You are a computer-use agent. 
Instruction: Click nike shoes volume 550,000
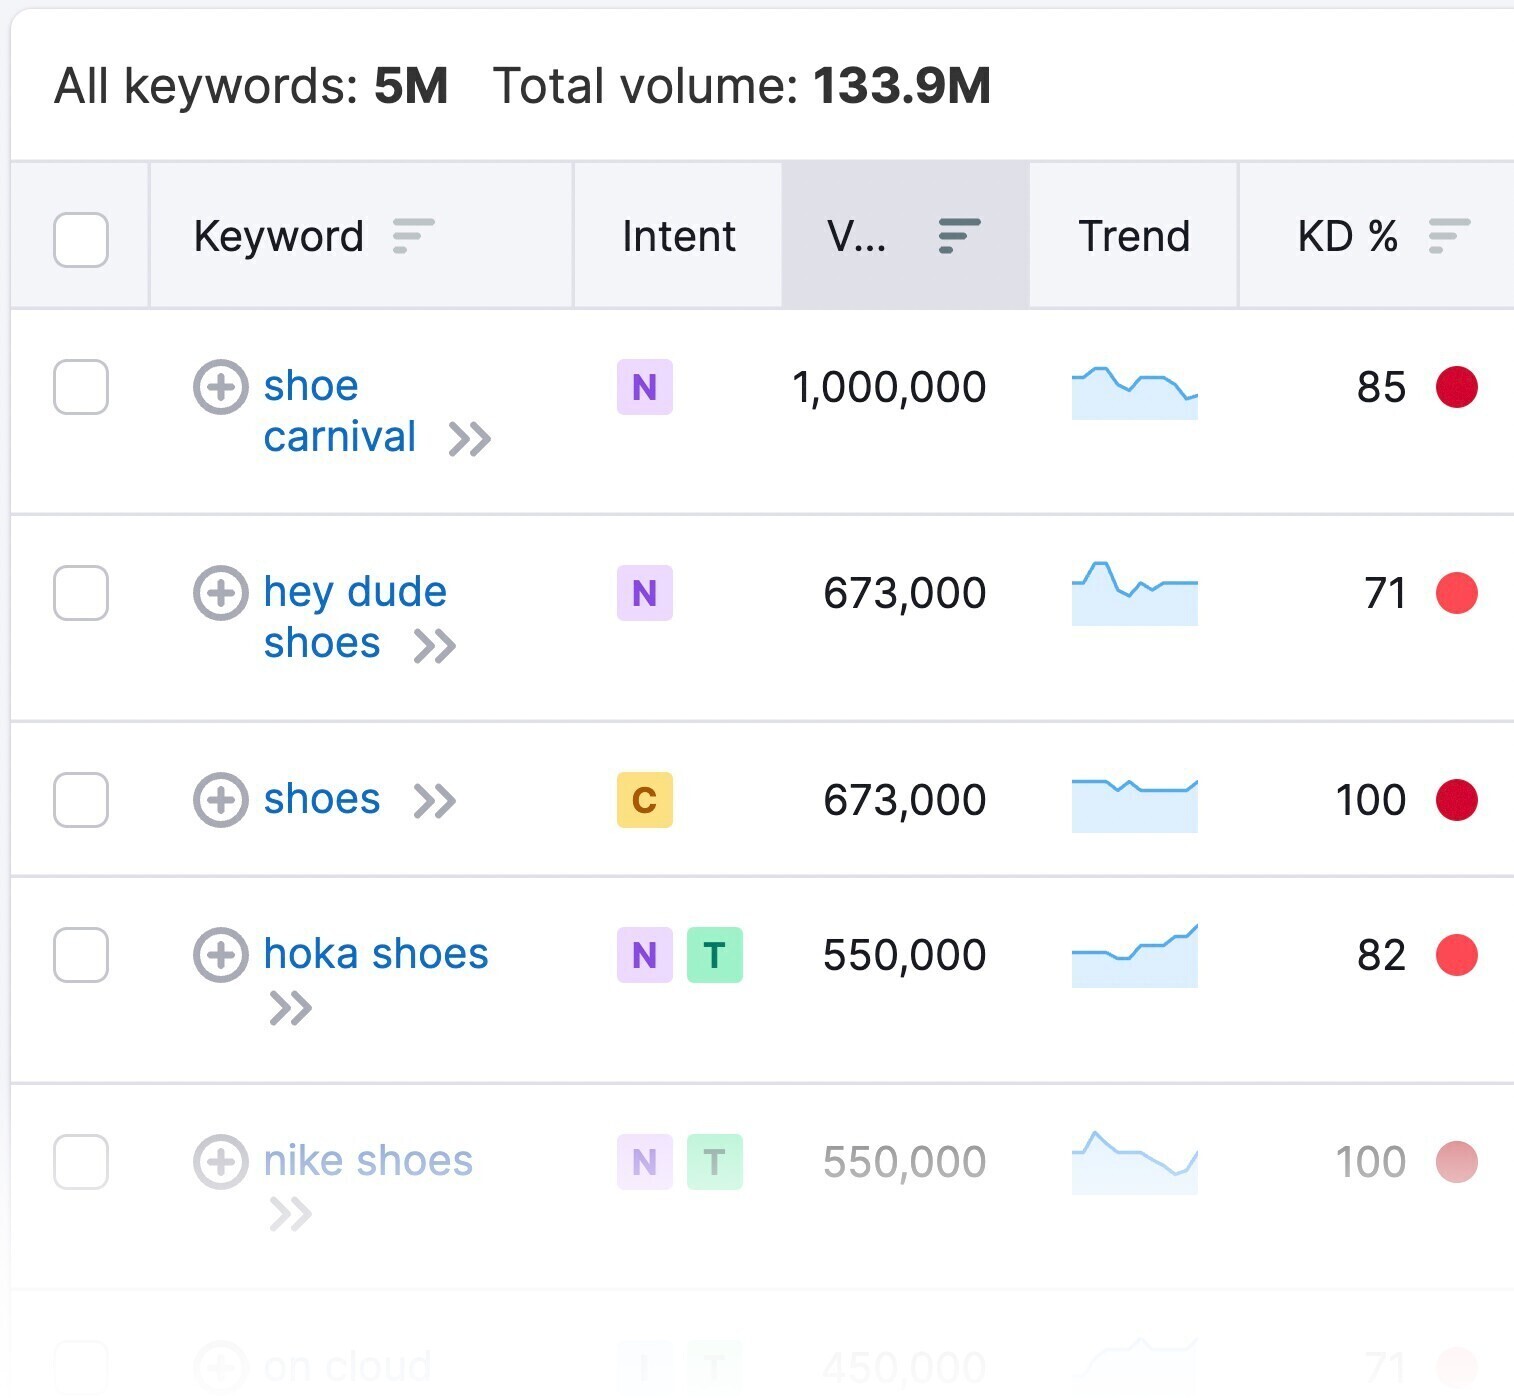(905, 1163)
